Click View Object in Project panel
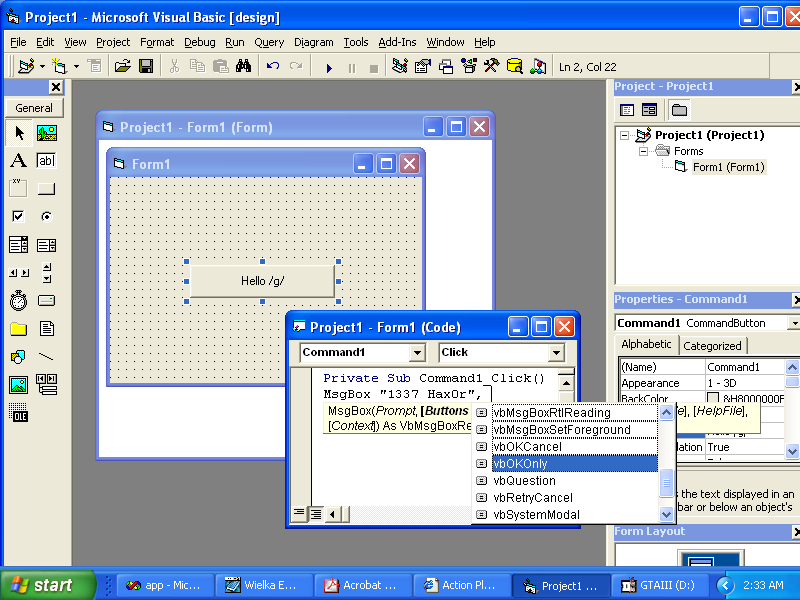The width and height of the screenshot is (800, 600). (x=649, y=110)
